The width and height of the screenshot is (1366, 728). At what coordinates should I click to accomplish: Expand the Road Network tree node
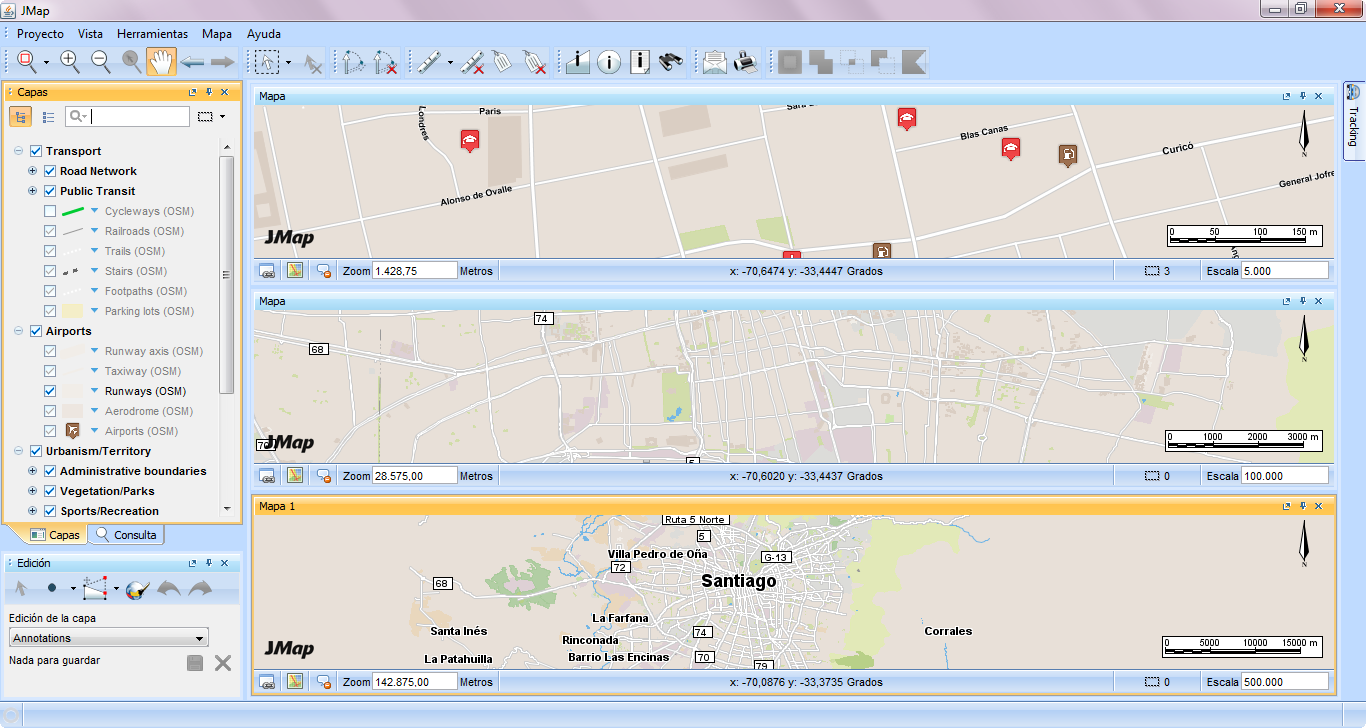click(33, 171)
